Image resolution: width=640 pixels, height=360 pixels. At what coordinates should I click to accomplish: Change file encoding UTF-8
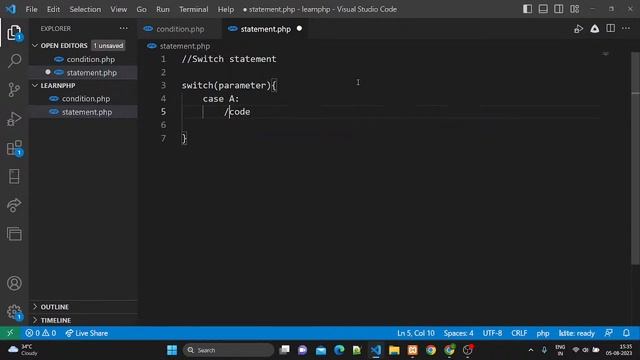(x=492, y=333)
